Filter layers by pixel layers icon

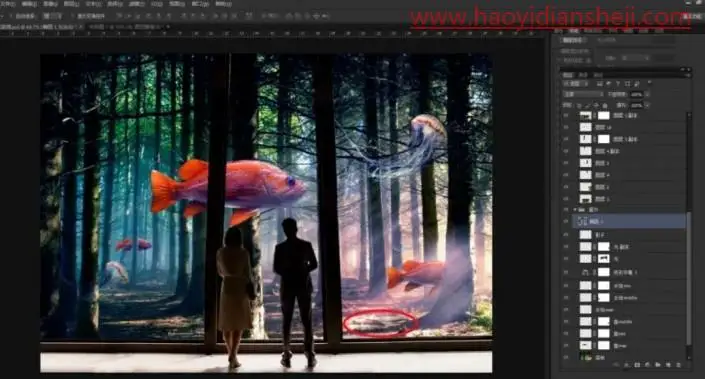click(x=600, y=84)
